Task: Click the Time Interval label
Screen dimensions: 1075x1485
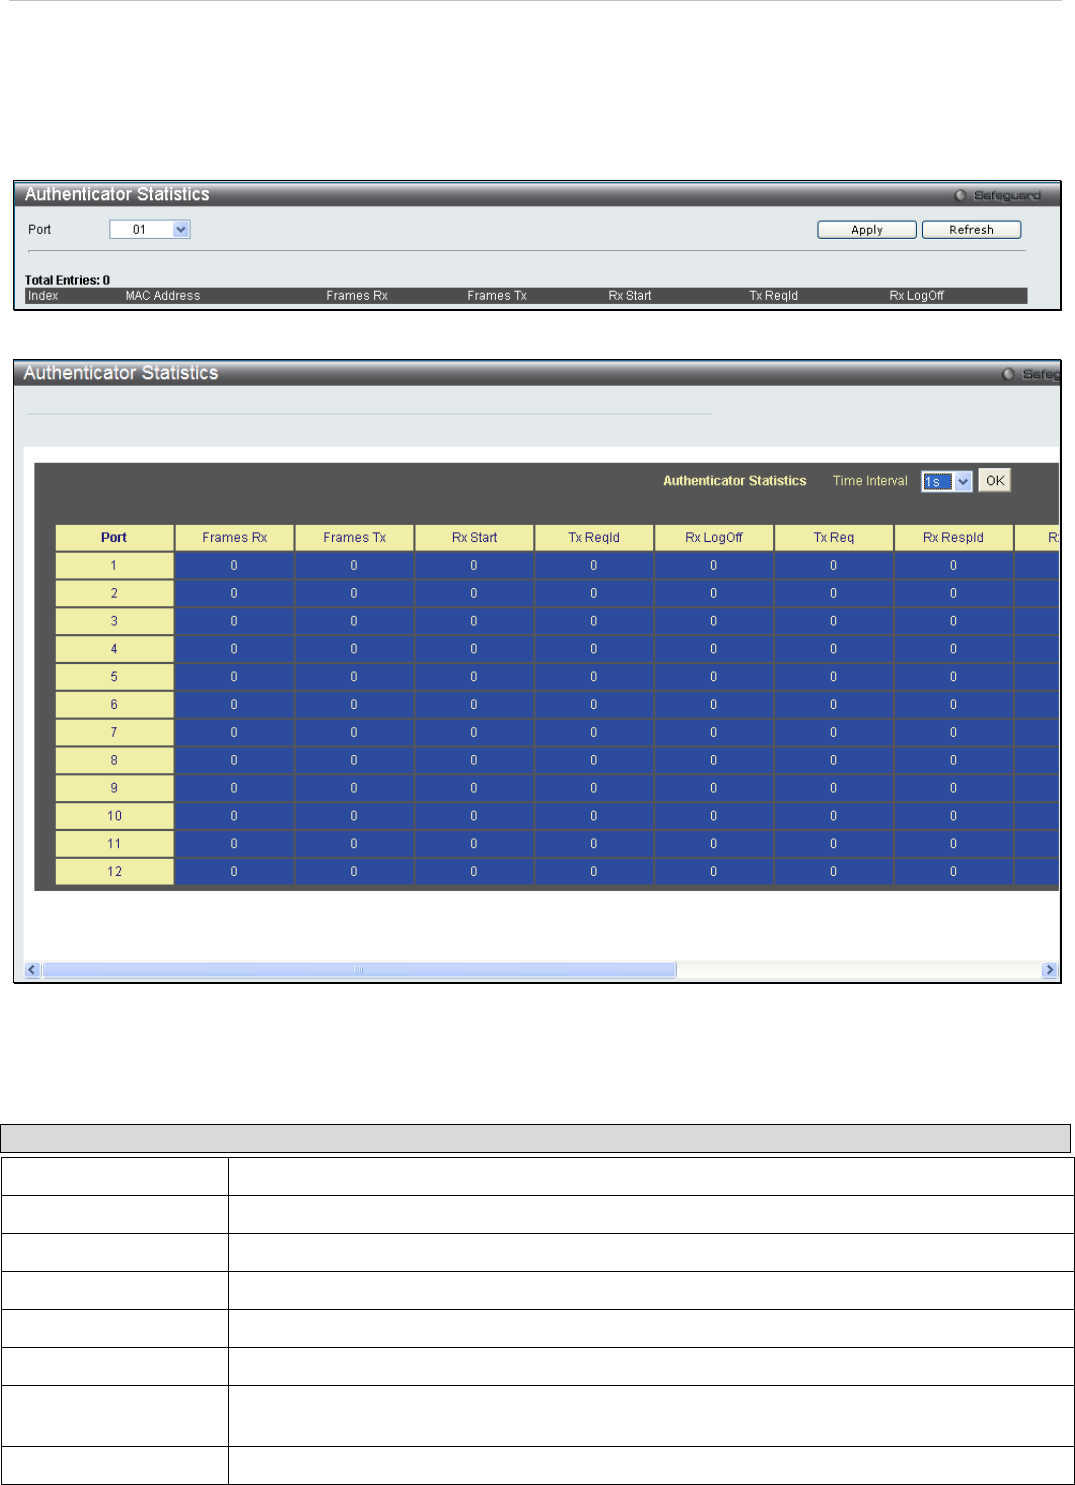Action: (870, 481)
